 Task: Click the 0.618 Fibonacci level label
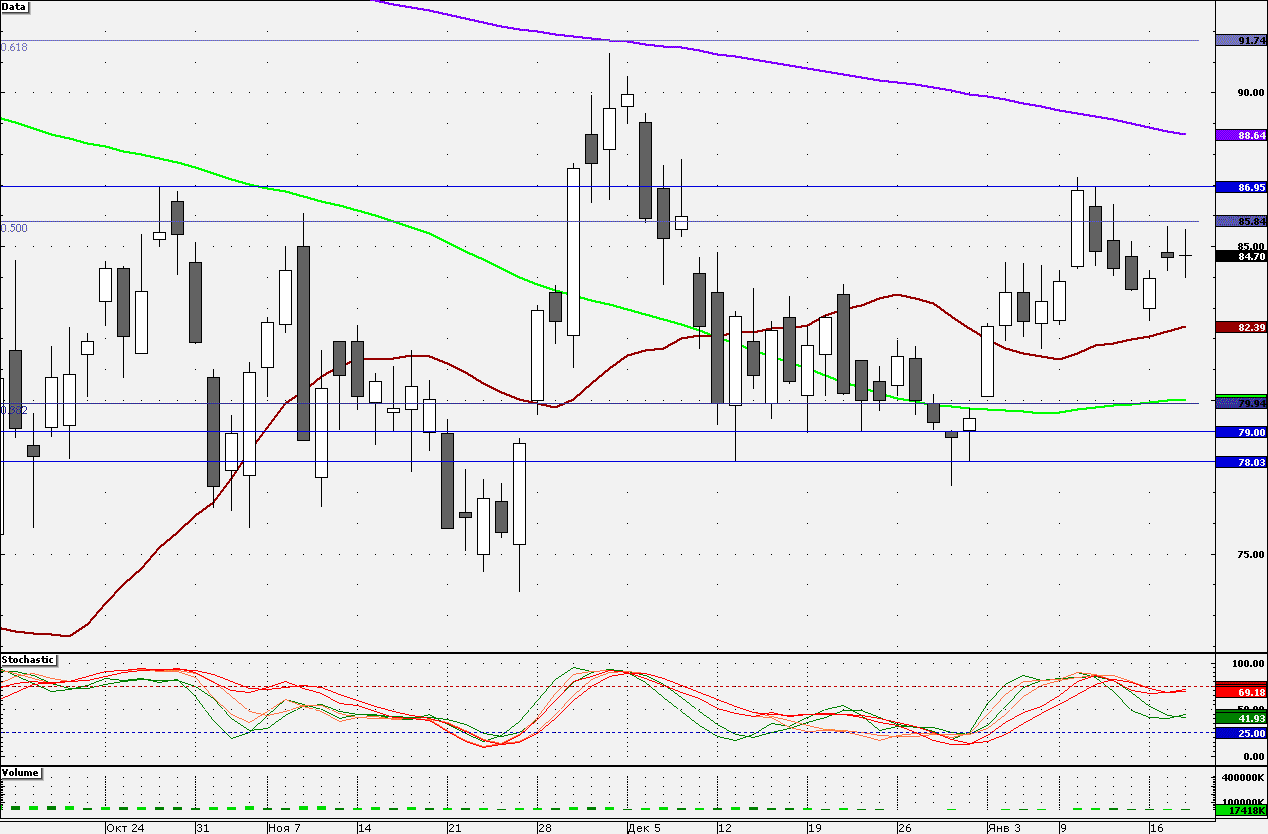(14, 48)
